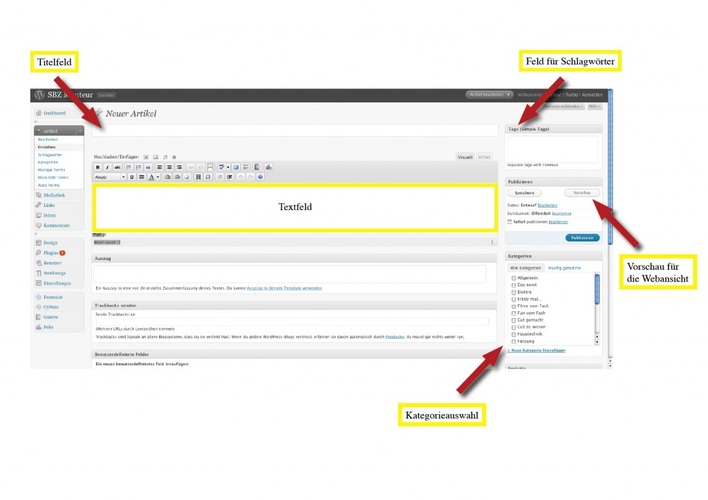Enable the Haustechnik category checkbox
The height and width of the screenshot is (500, 708).
(514, 334)
